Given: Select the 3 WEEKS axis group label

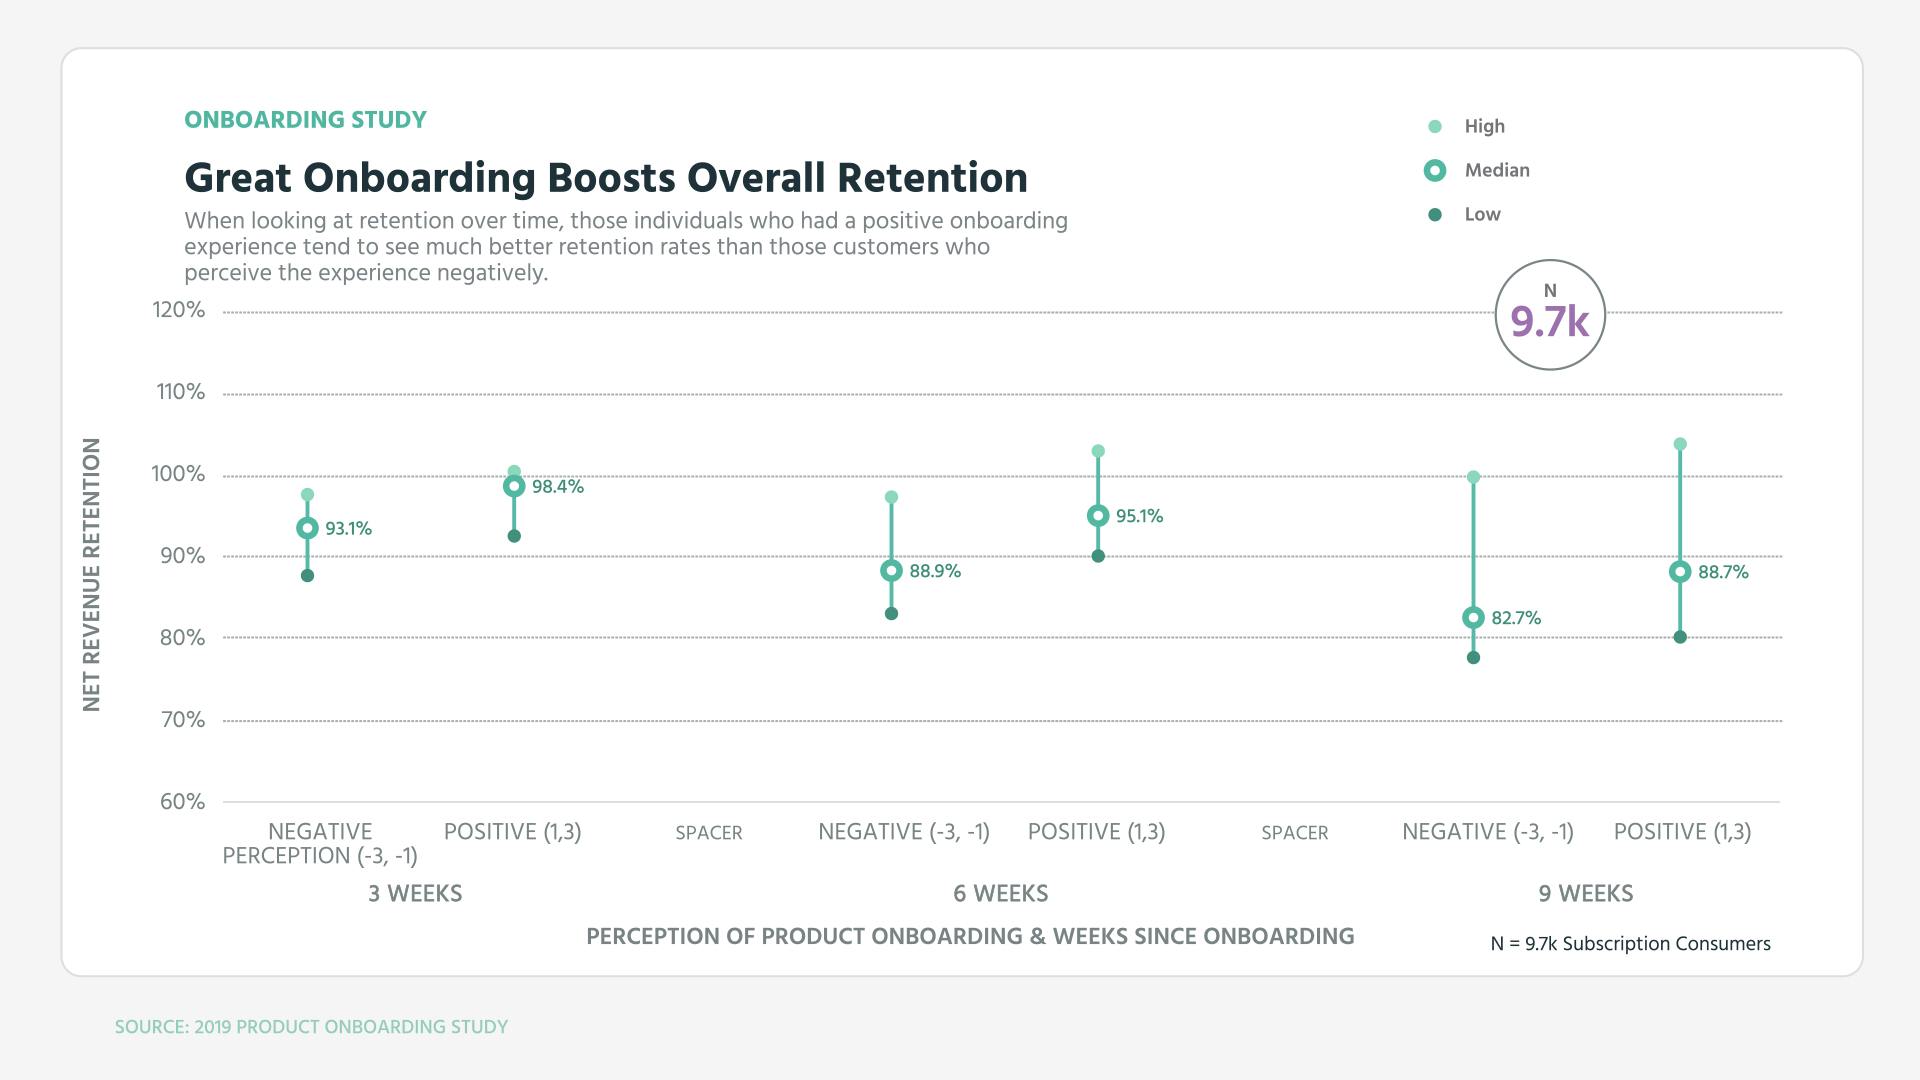Looking at the screenshot, I should [416, 893].
